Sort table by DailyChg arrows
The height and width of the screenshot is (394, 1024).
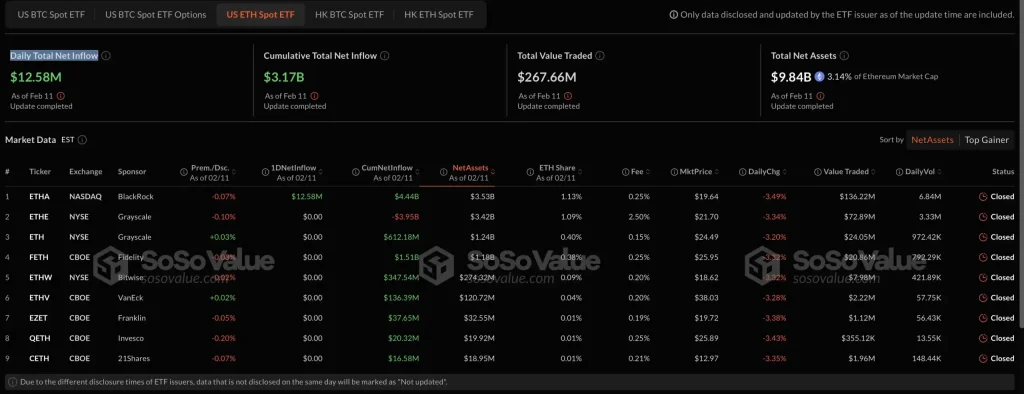click(x=786, y=172)
